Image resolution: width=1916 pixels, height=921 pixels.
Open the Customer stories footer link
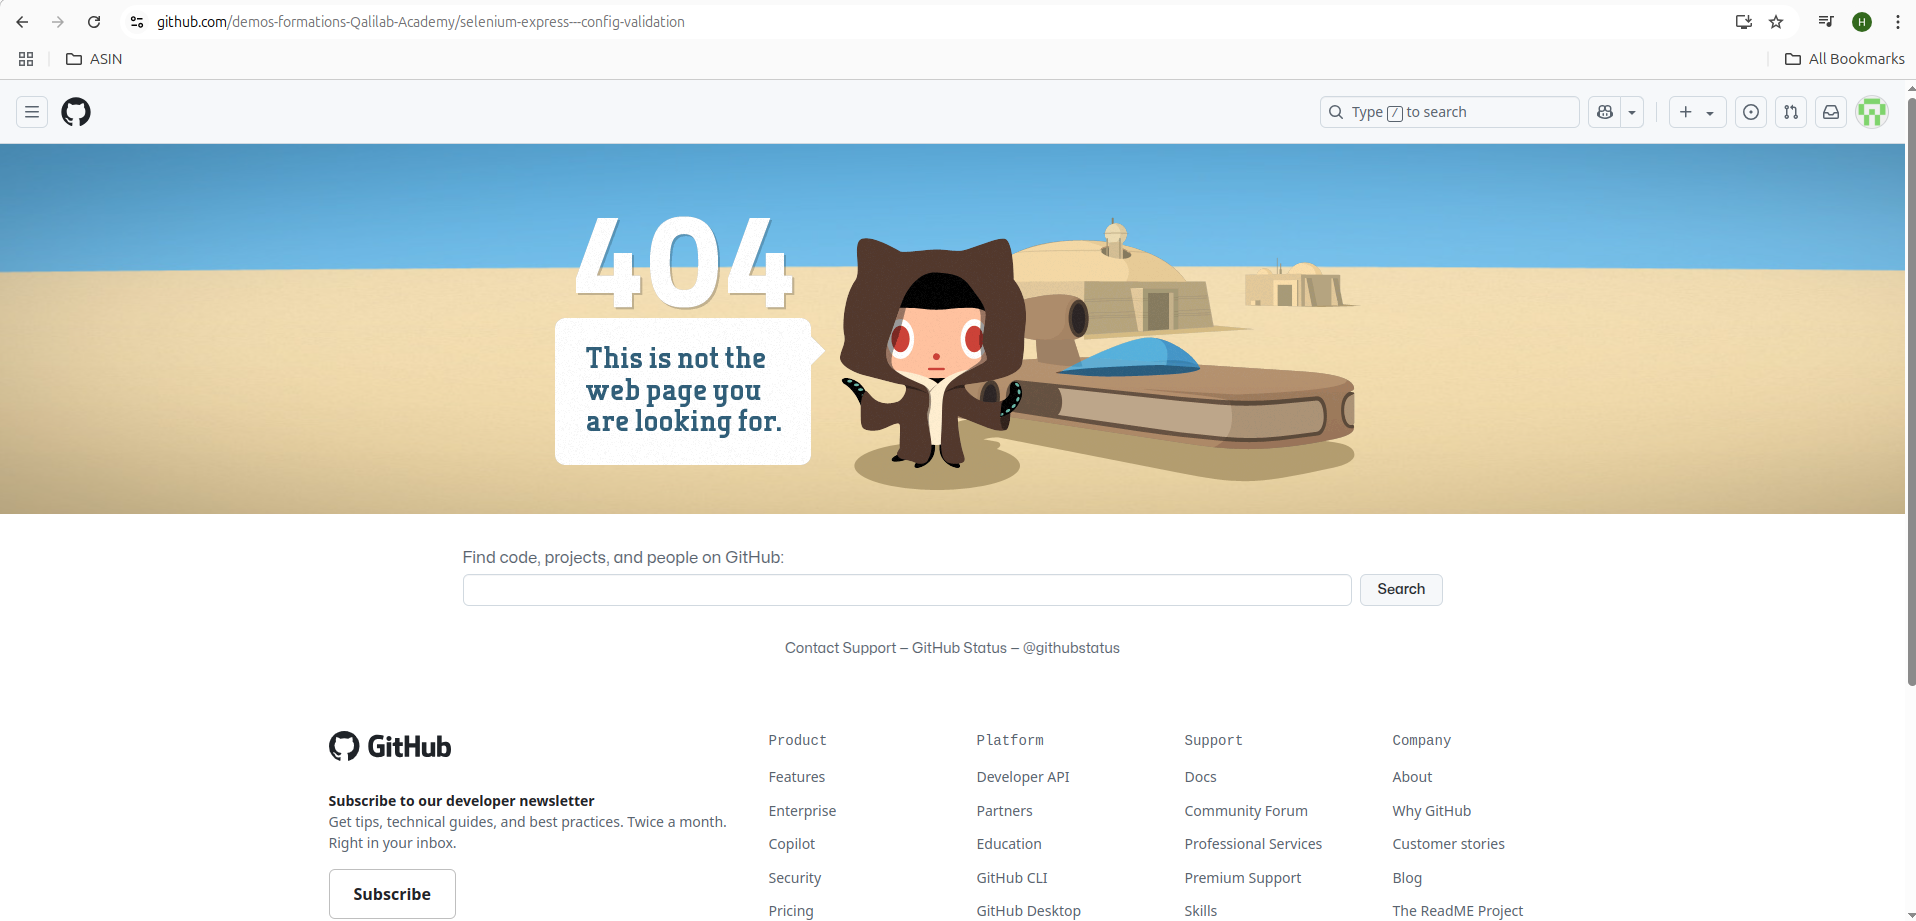click(1449, 844)
